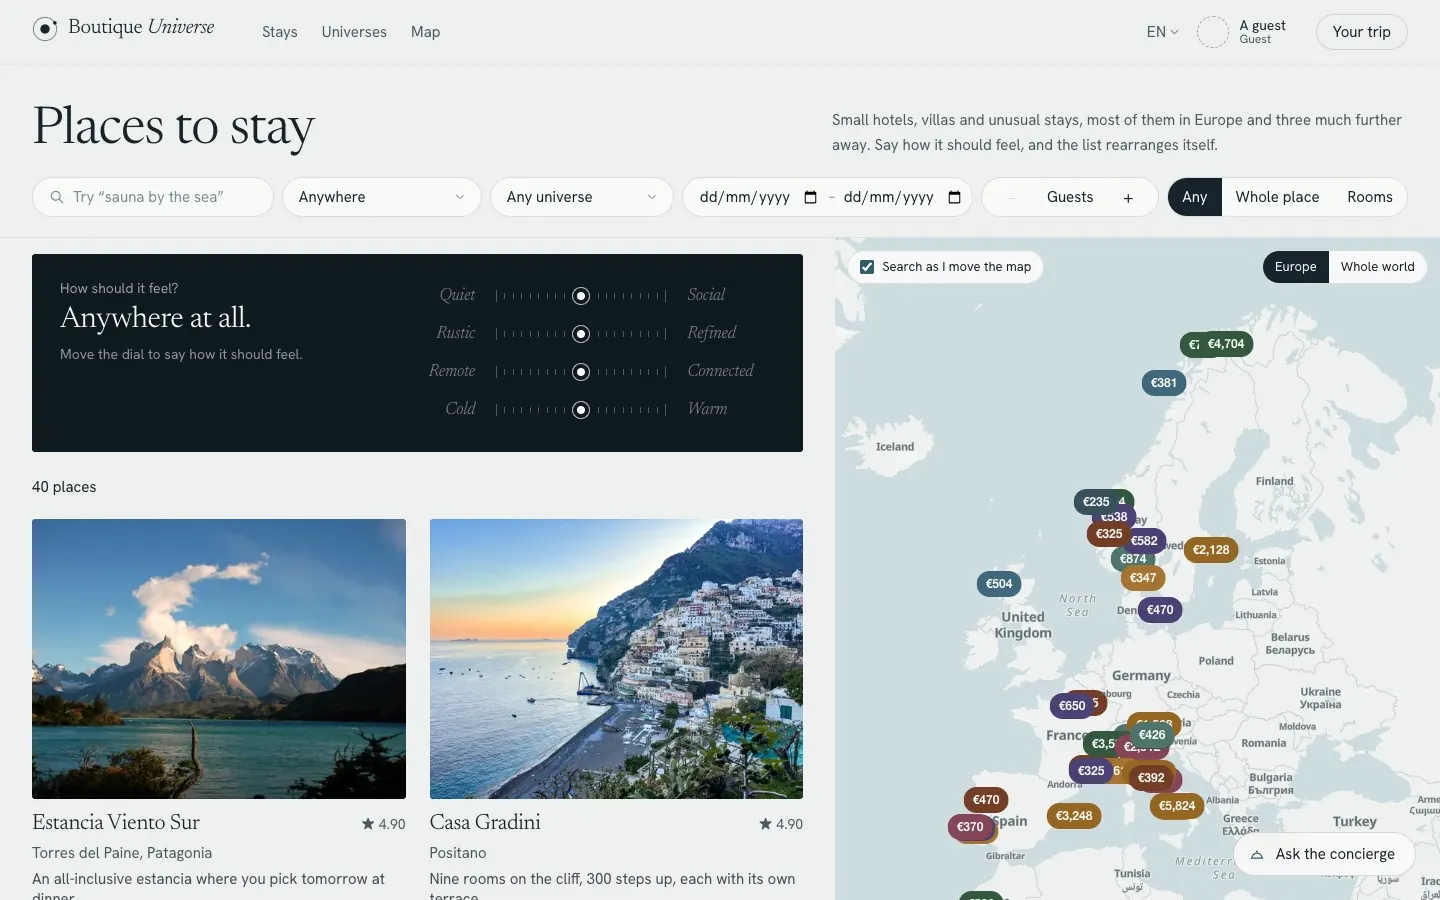1440x900 pixels.
Task: Click the Boutique Universe logo icon
Action: (x=45, y=29)
